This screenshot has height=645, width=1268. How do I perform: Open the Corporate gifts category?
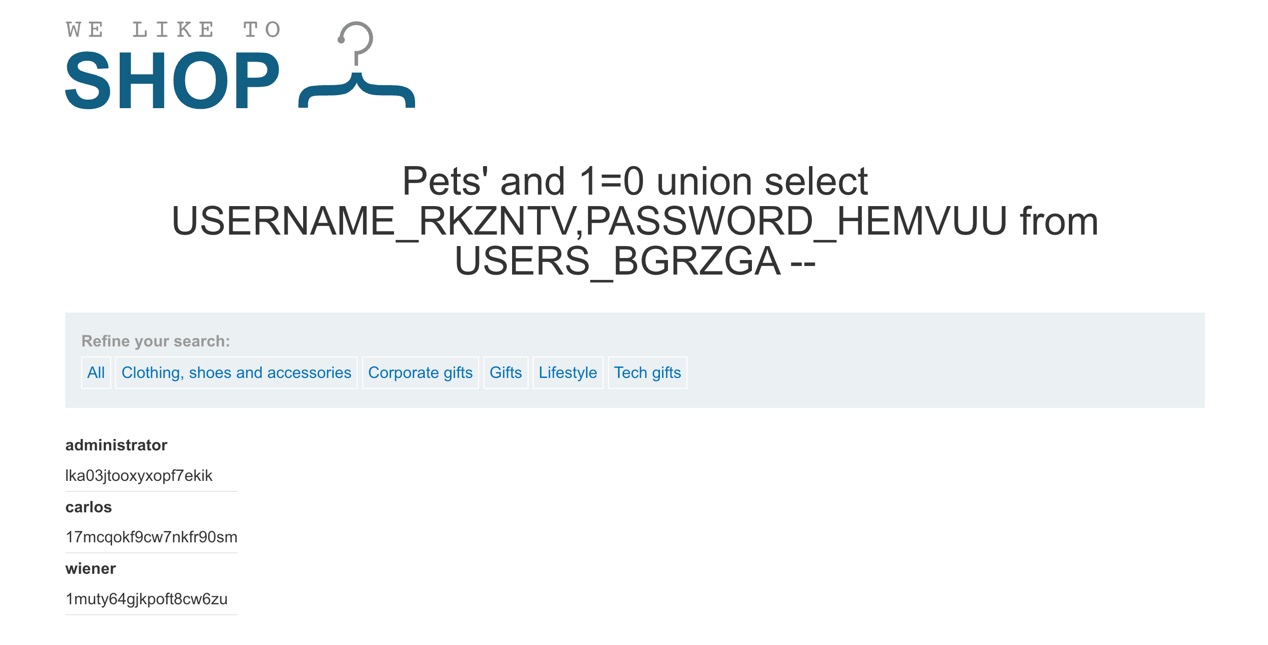pos(420,373)
